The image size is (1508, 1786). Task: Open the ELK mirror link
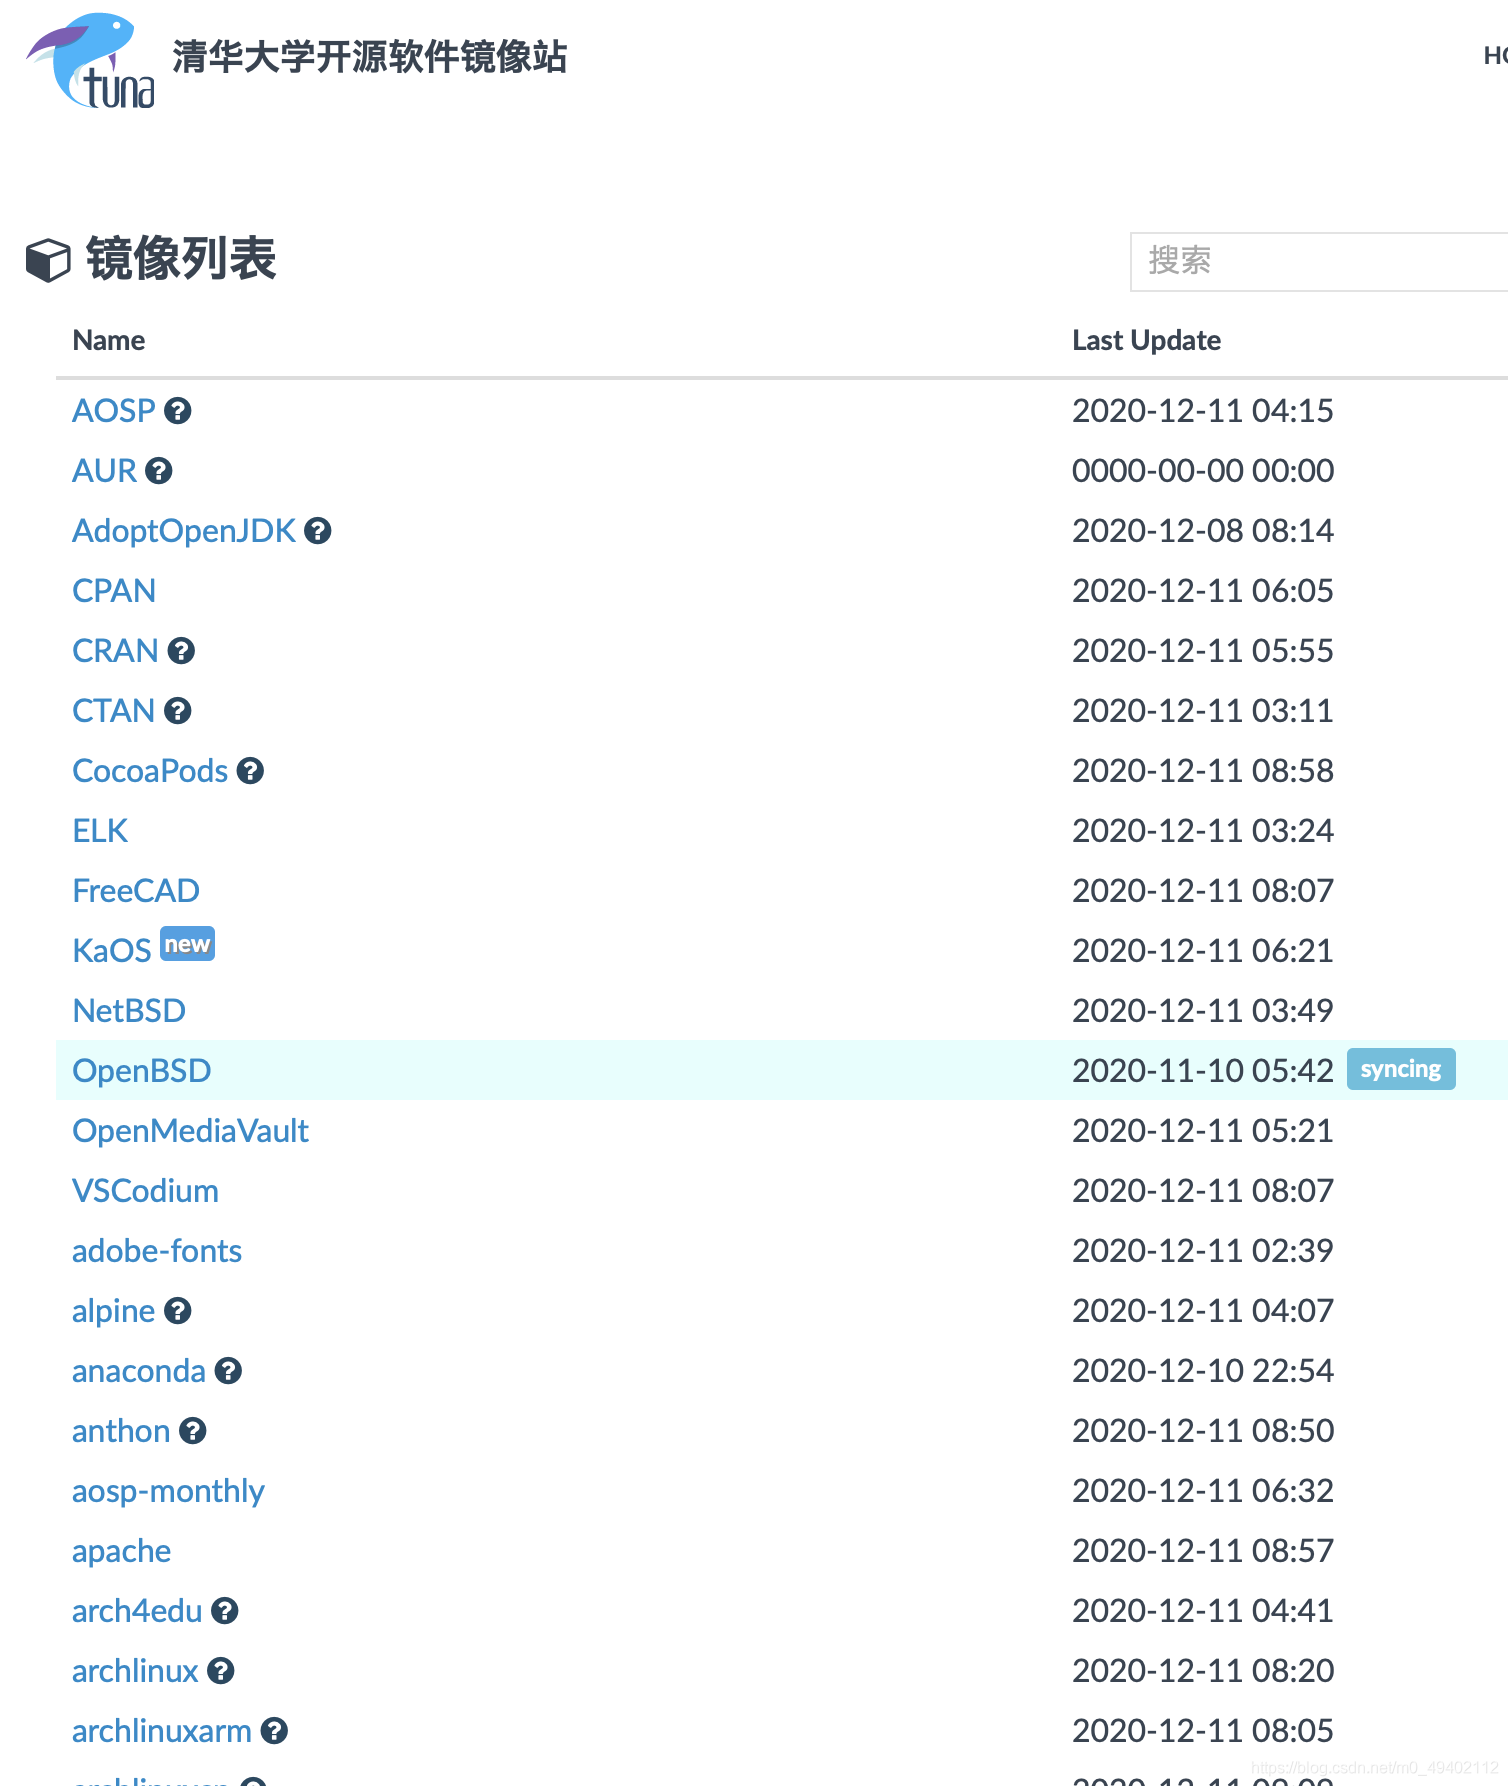[100, 831]
